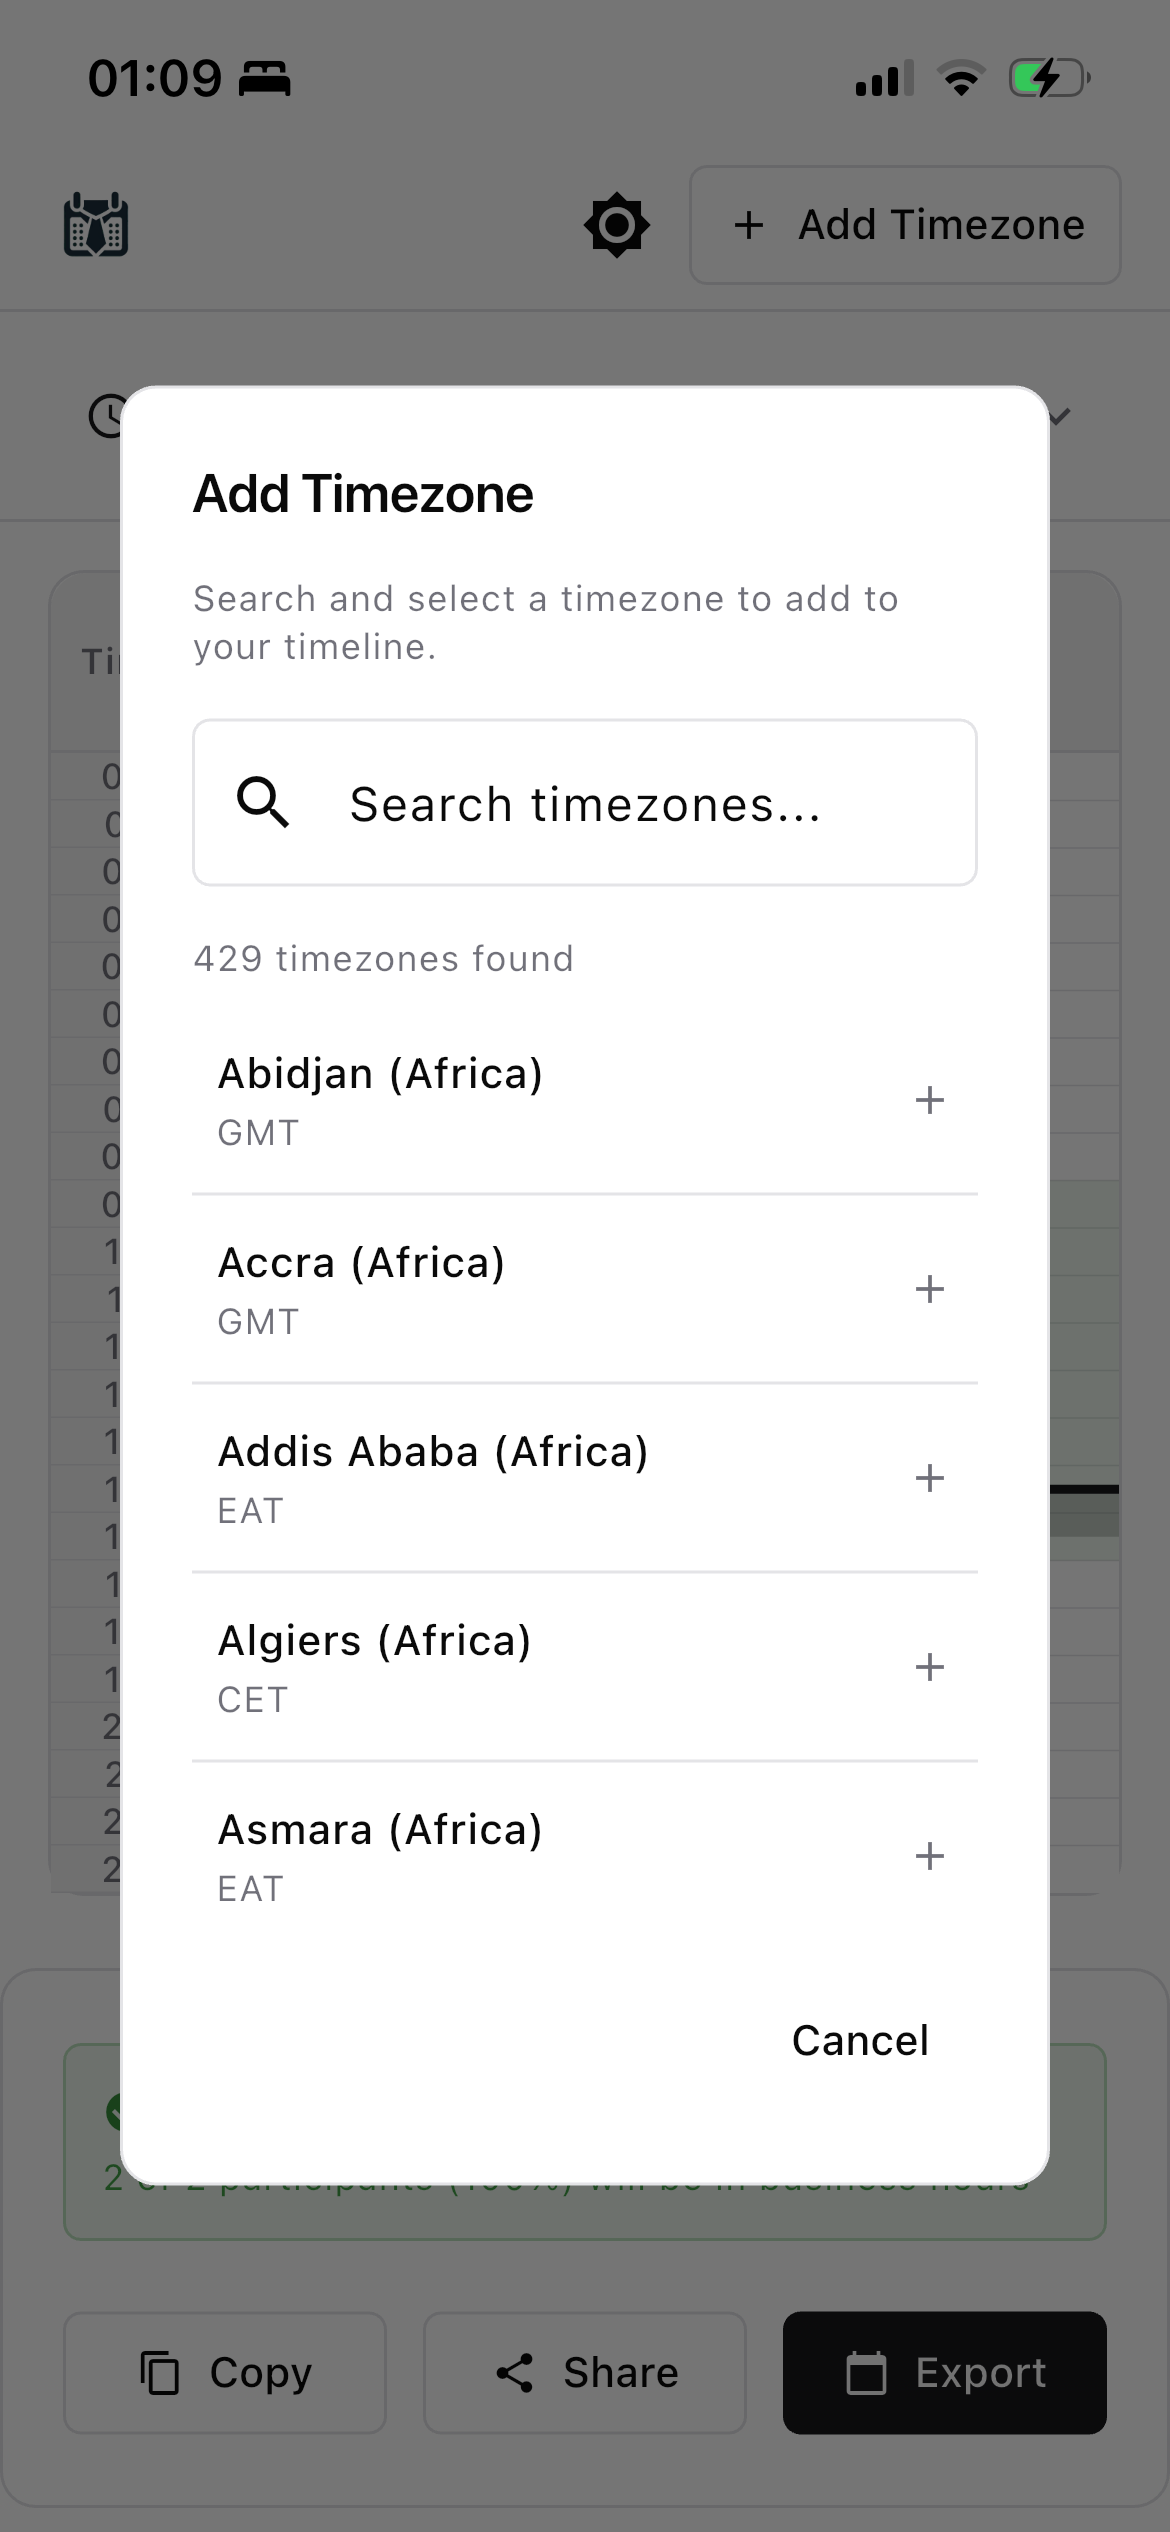The height and width of the screenshot is (2532, 1170).
Task: Select the Addis Ababa (Africa) entry
Action: click(x=585, y=1478)
